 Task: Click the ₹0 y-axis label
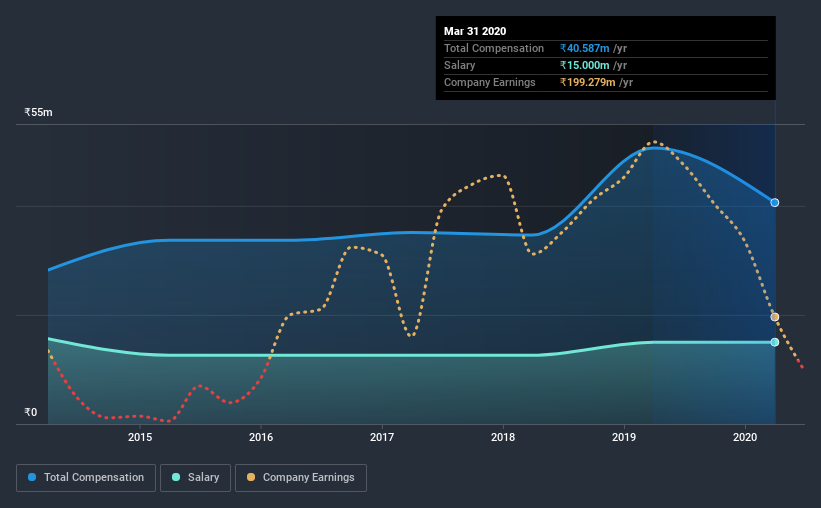tap(31, 412)
